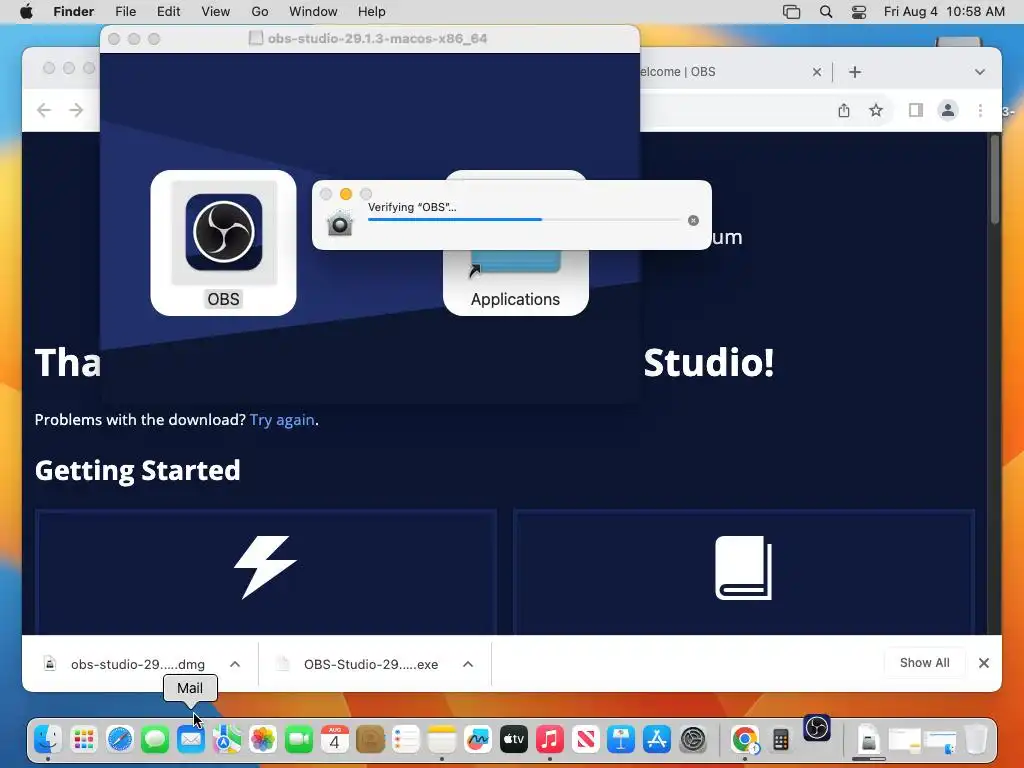Launch Freeform from the Dock
The width and height of the screenshot is (1024, 768).
(x=478, y=740)
